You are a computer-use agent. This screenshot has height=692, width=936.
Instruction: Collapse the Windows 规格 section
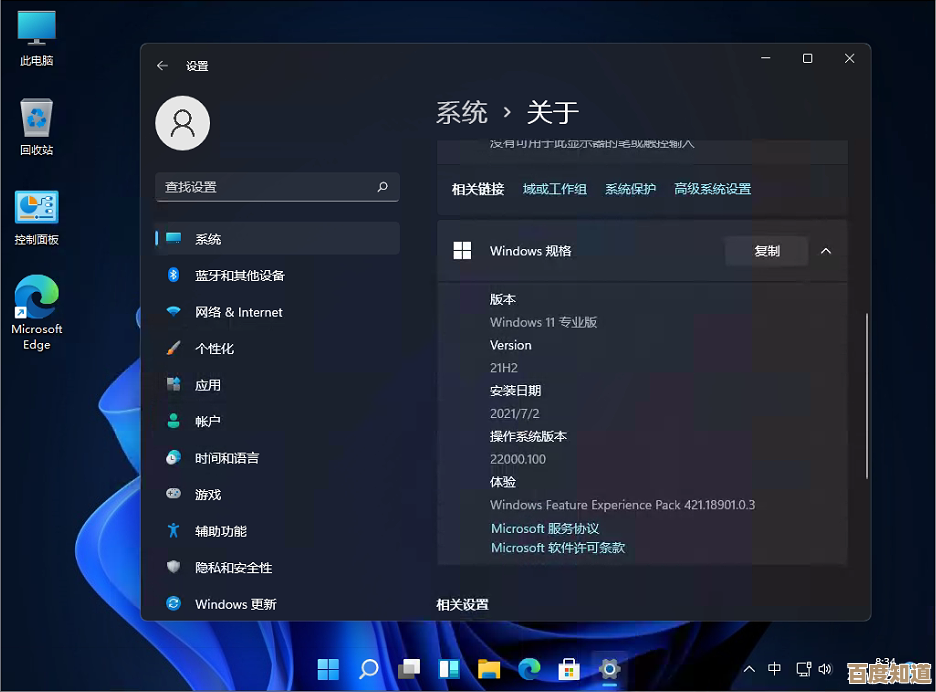pos(826,251)
